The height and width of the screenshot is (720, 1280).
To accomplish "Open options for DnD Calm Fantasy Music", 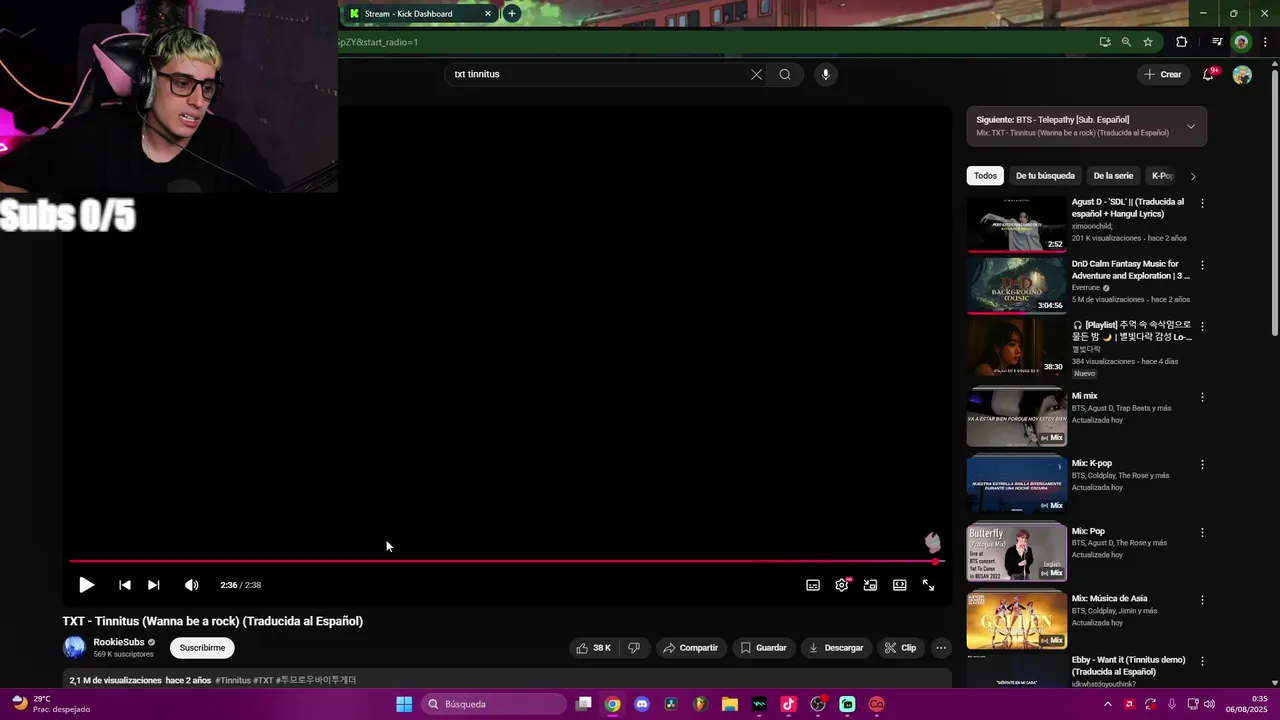I will [x=1202, y=265].
